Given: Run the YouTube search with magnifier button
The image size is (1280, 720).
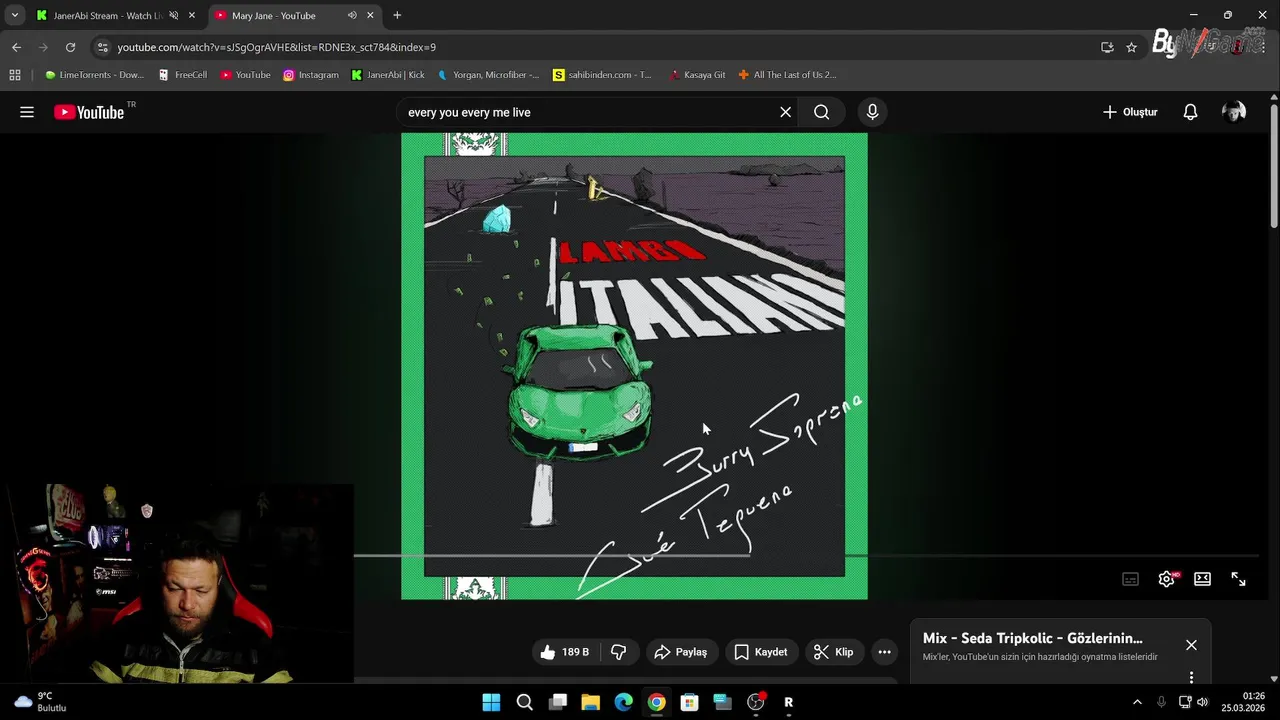Looking at the screenshot, I should (x=821, y=112).
